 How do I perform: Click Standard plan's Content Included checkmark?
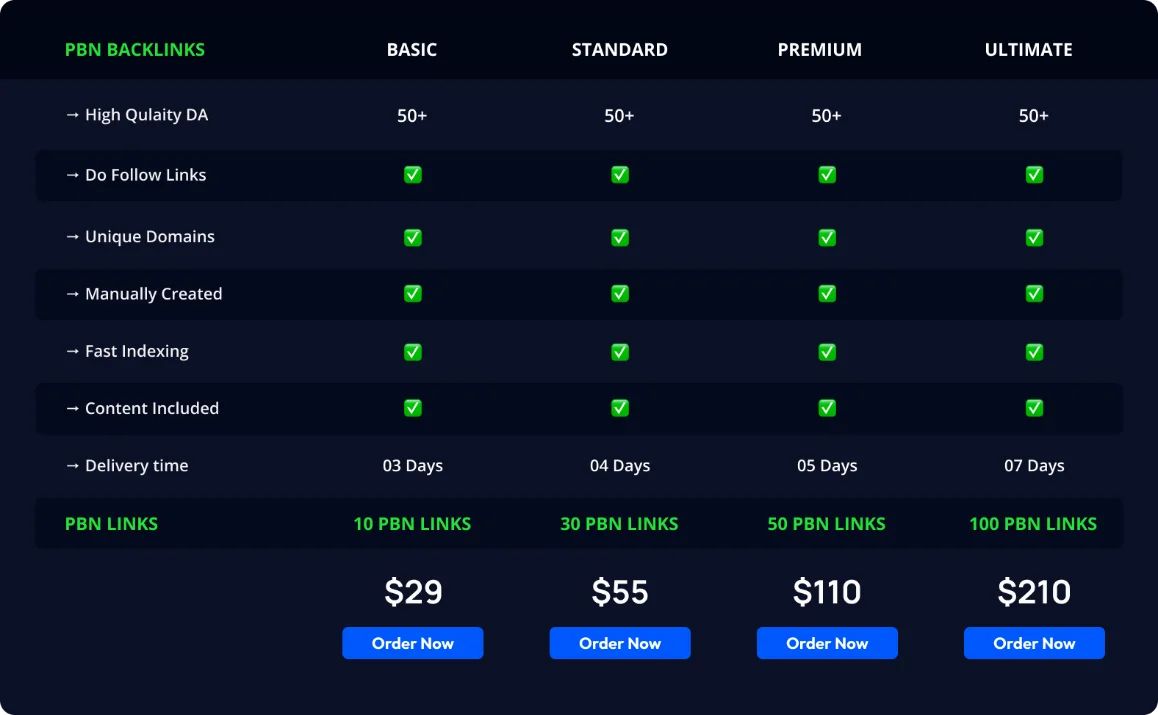[619, 408]
